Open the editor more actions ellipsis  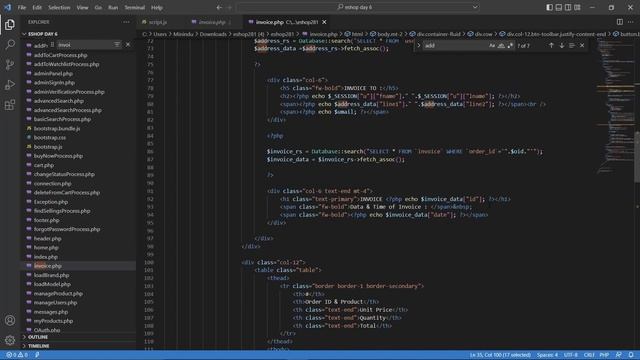click(x=631, y=22)
